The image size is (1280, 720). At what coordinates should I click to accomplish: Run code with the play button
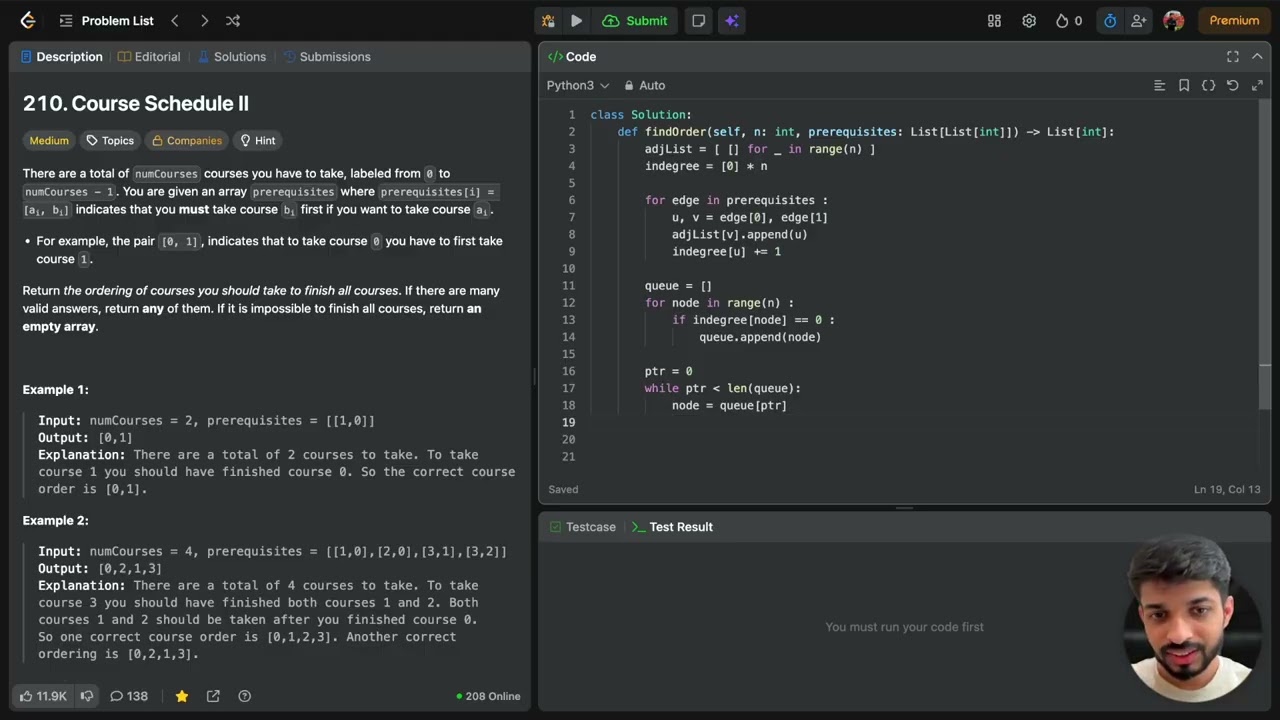point(577,20)
